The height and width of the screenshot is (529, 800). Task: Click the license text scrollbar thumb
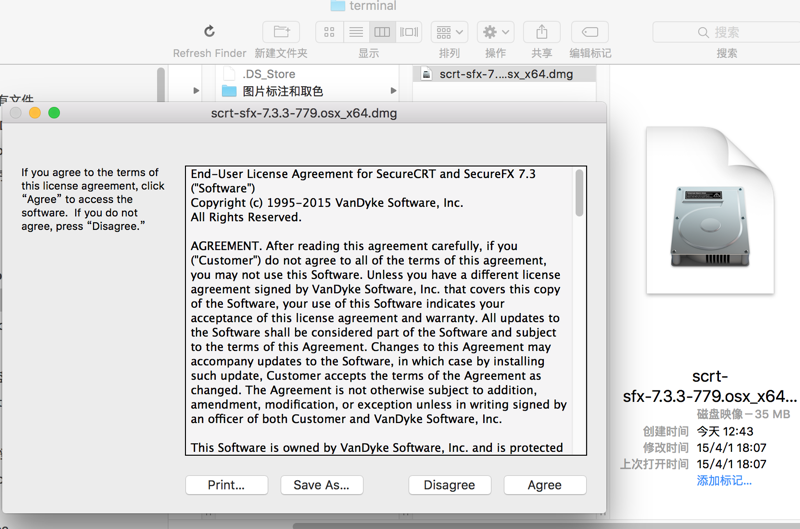click(x=579, y=193)
